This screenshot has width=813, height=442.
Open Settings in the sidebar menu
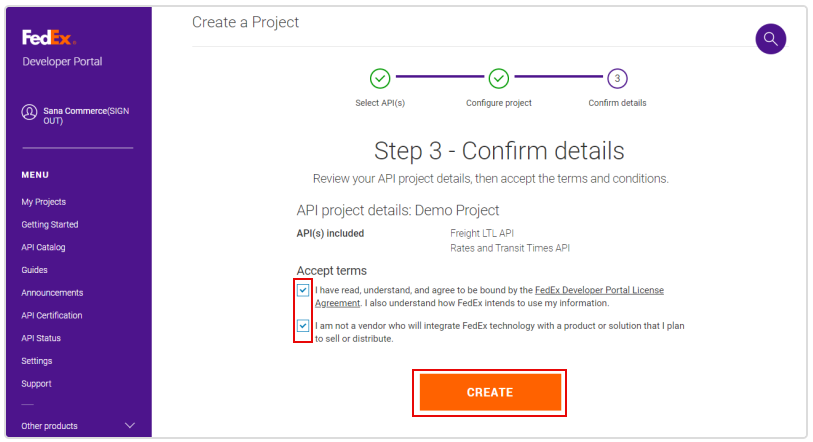tap(37, 361)
